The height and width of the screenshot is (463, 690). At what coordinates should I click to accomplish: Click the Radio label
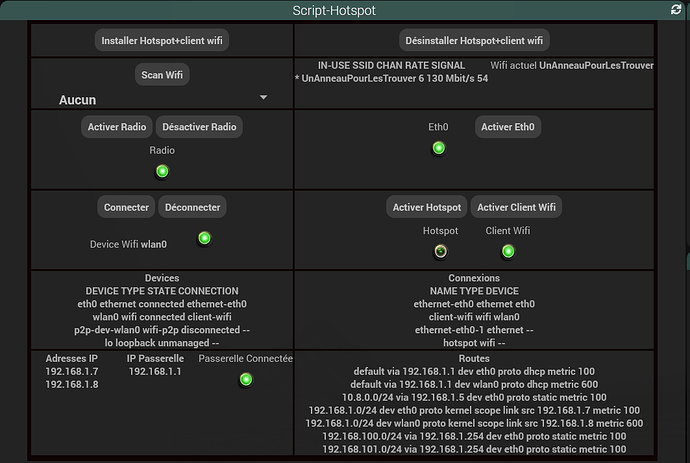pyautogui.click(x=162, y=151)
